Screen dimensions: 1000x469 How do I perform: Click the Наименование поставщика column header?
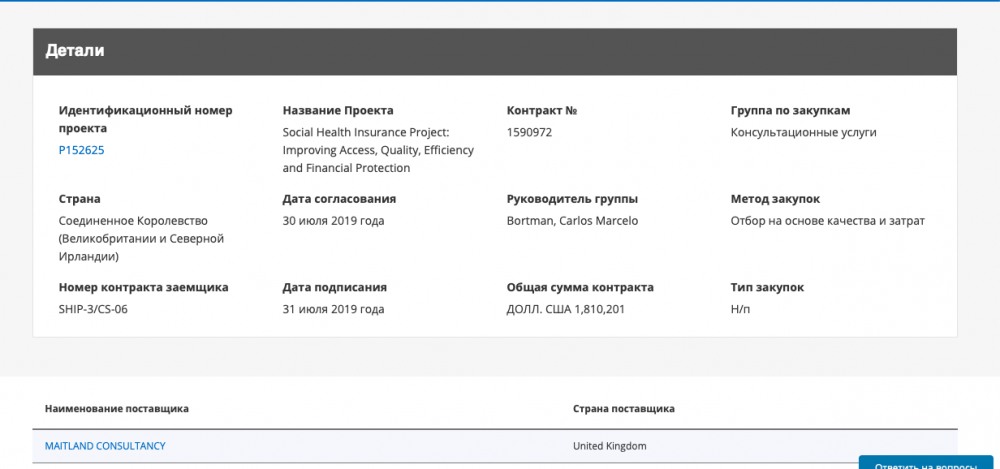coord(117,408)
